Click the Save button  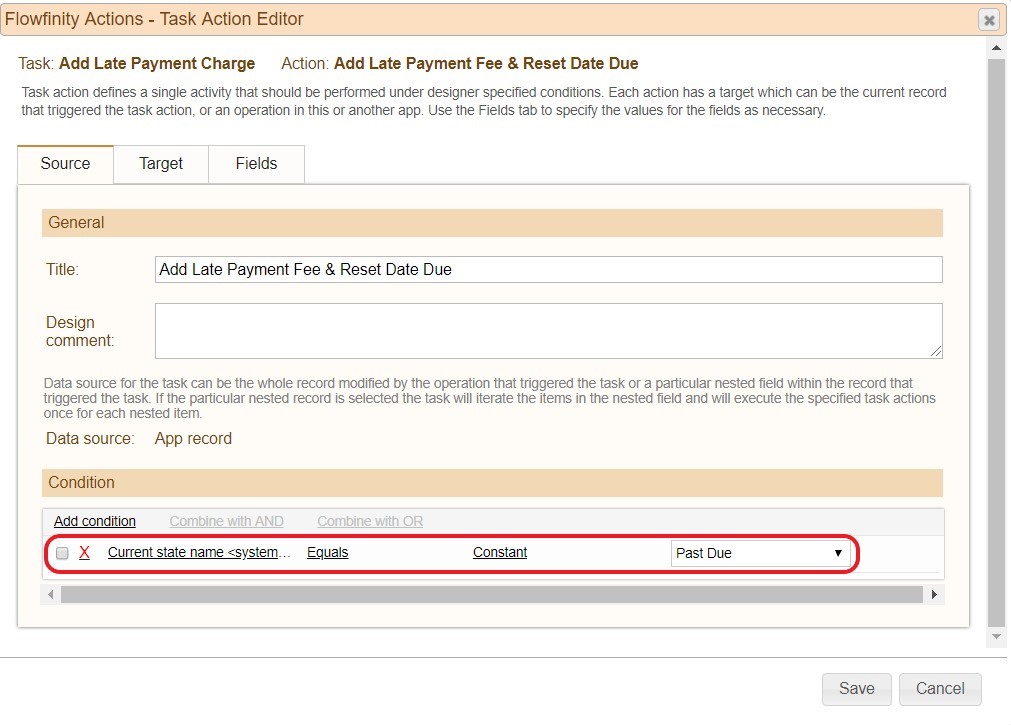(x=856, y=689)
